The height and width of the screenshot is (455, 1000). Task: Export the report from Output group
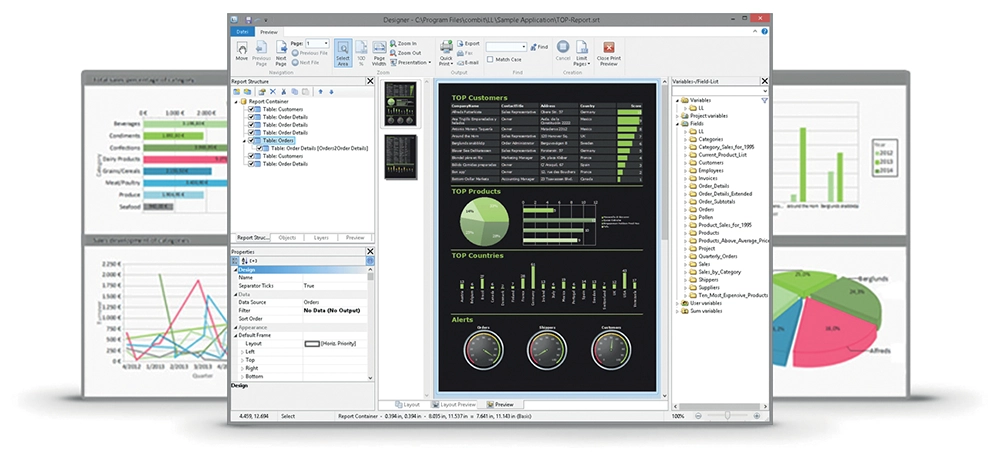tap(470, 44)
